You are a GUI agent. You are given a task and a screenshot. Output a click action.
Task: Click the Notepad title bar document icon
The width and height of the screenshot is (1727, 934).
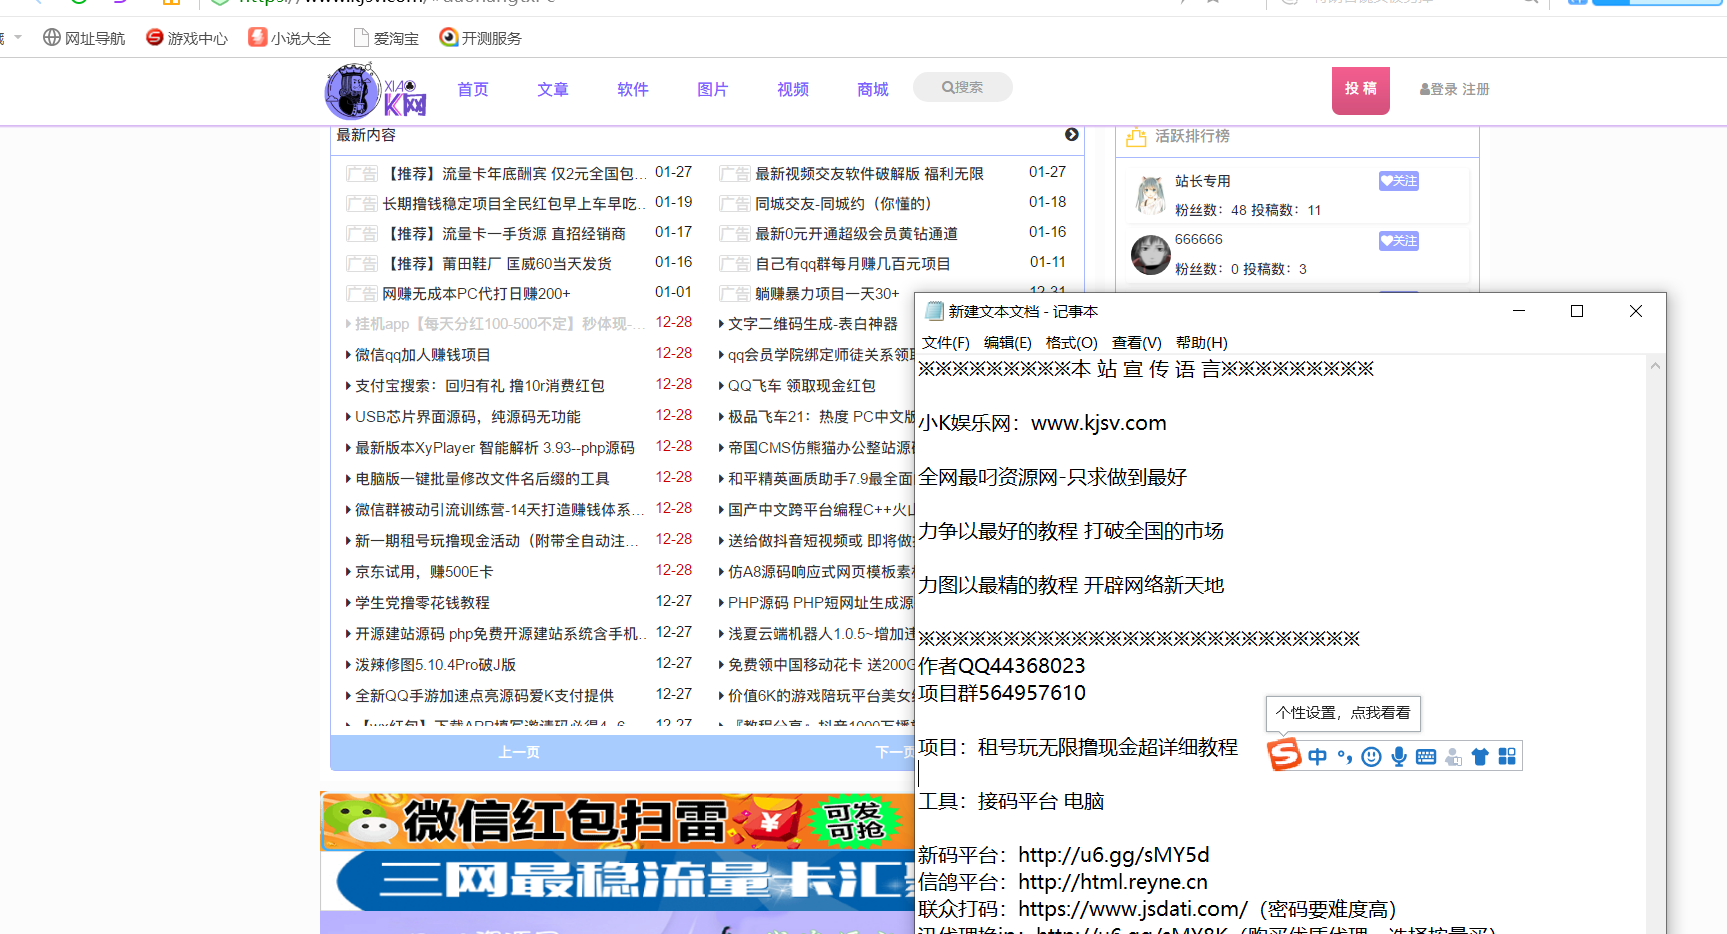[935, 311]
